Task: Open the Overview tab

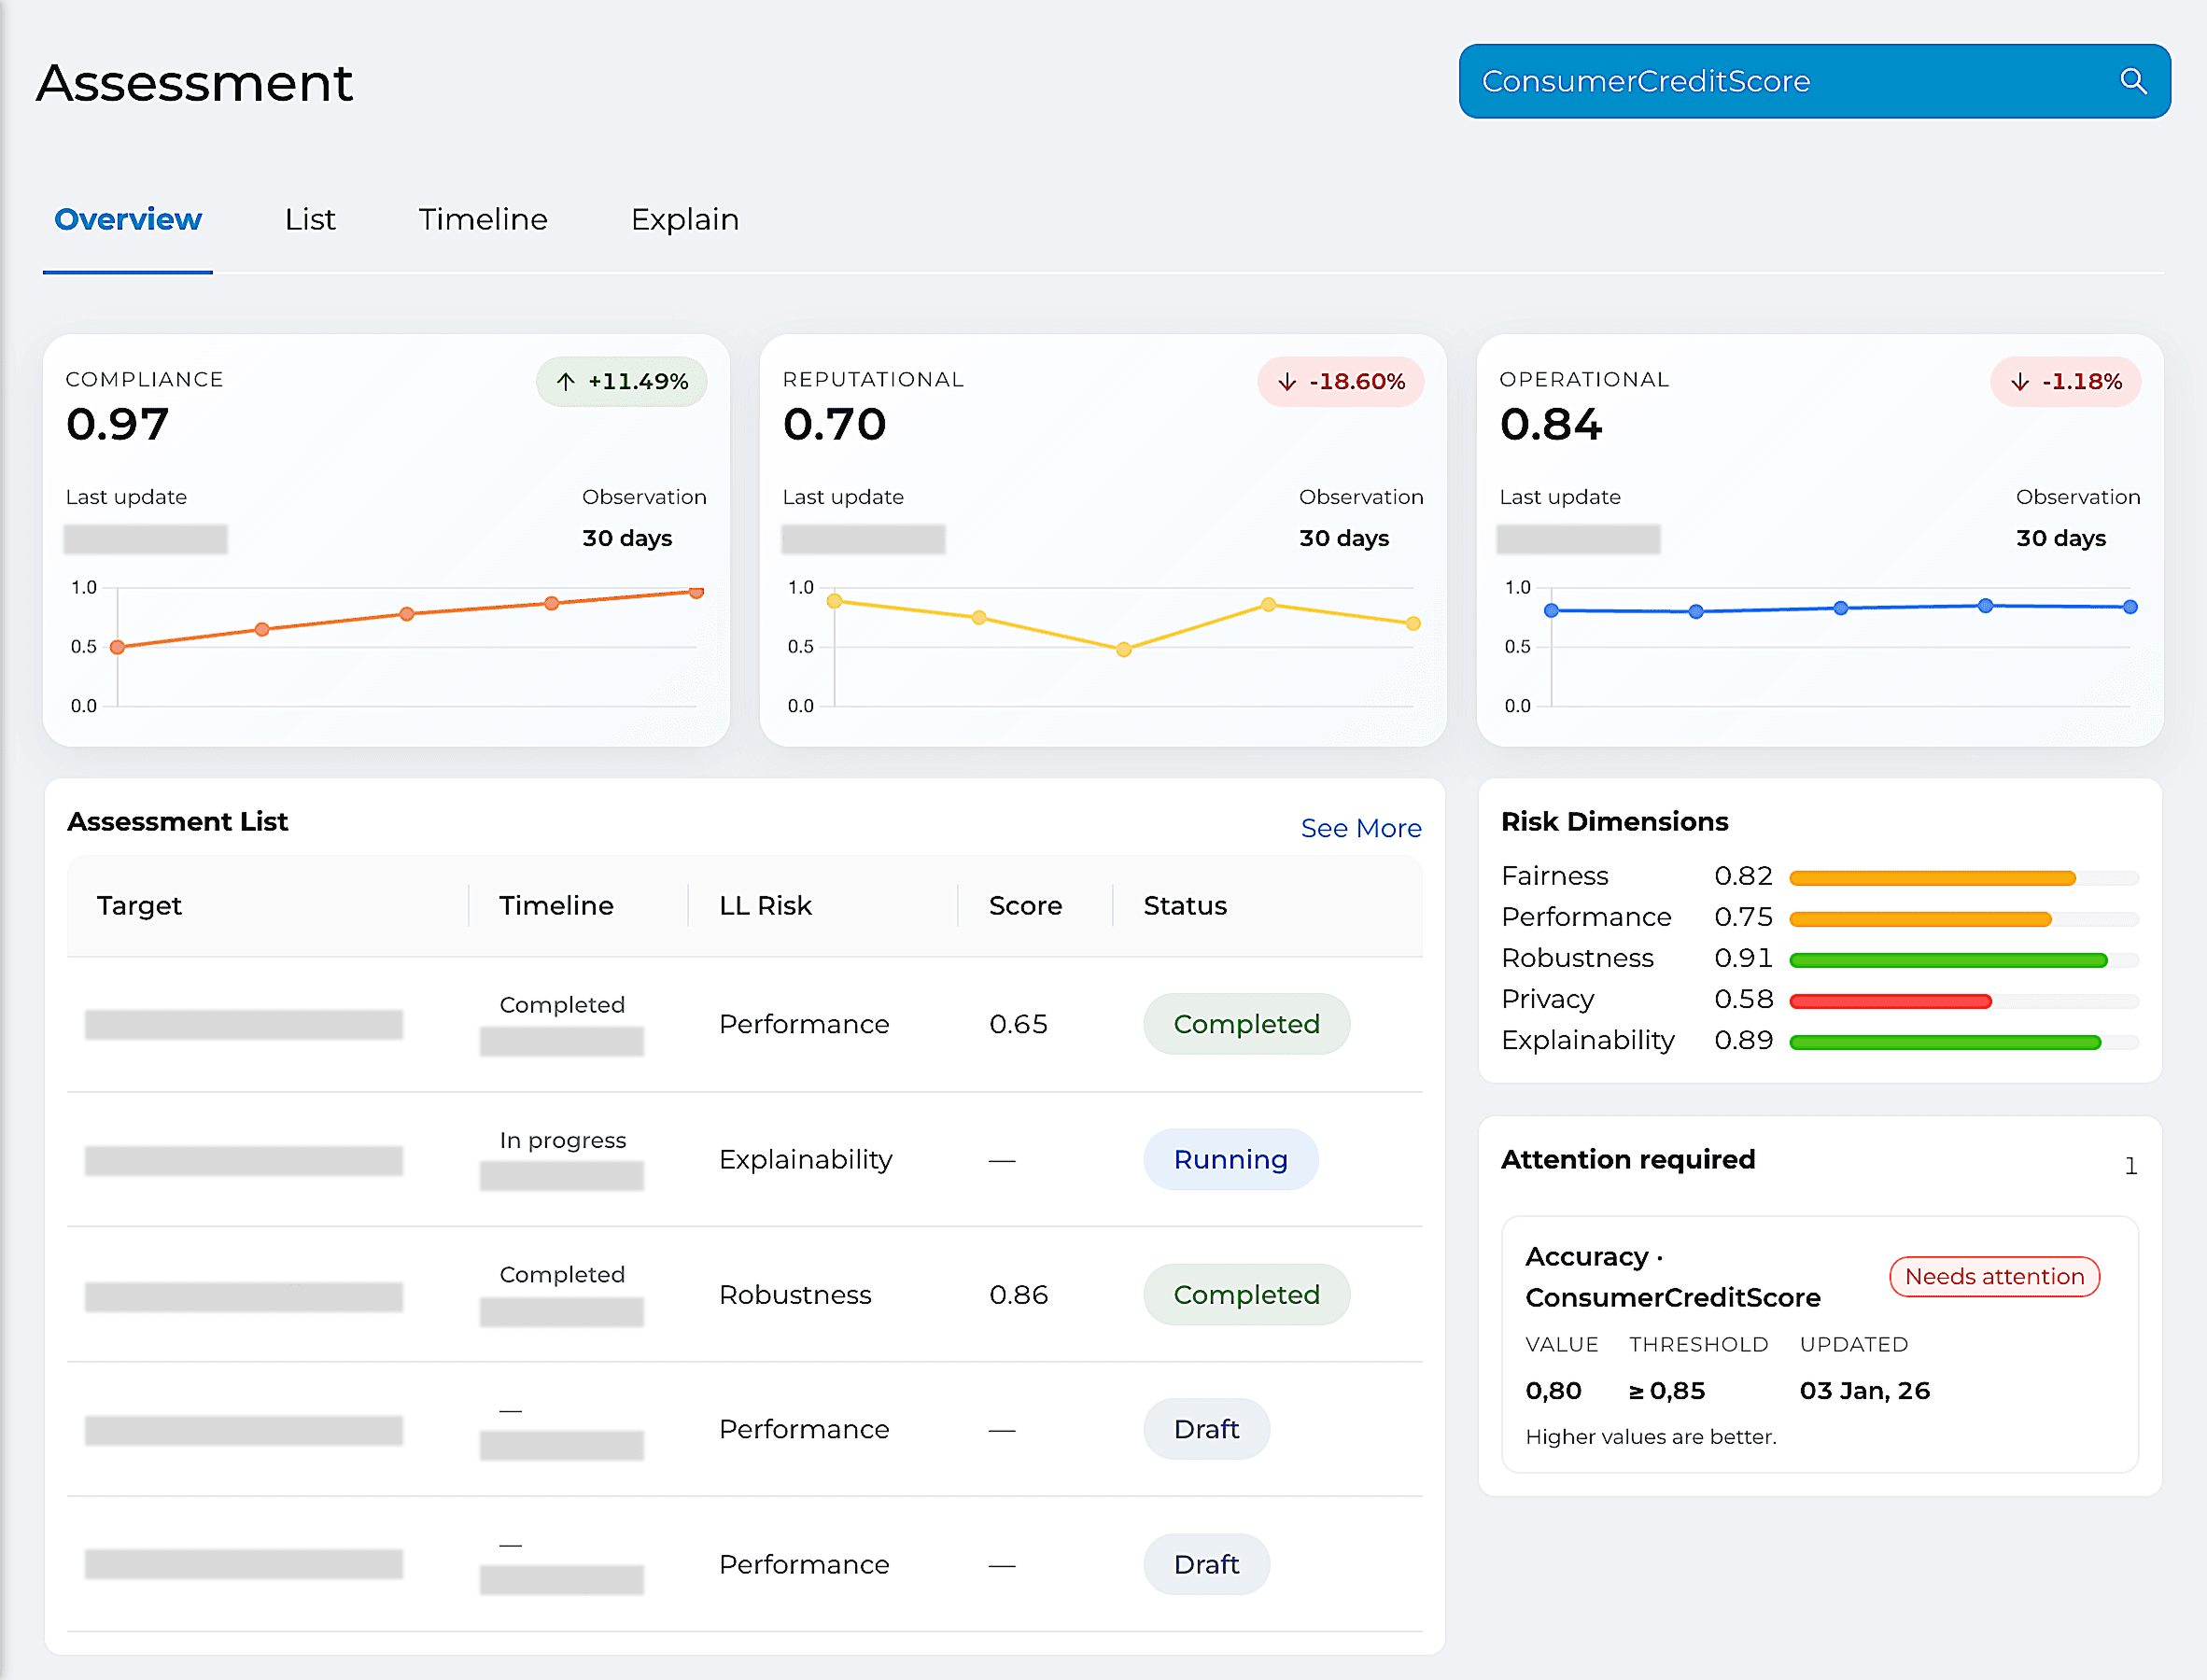Action: (x=127, y=219)
